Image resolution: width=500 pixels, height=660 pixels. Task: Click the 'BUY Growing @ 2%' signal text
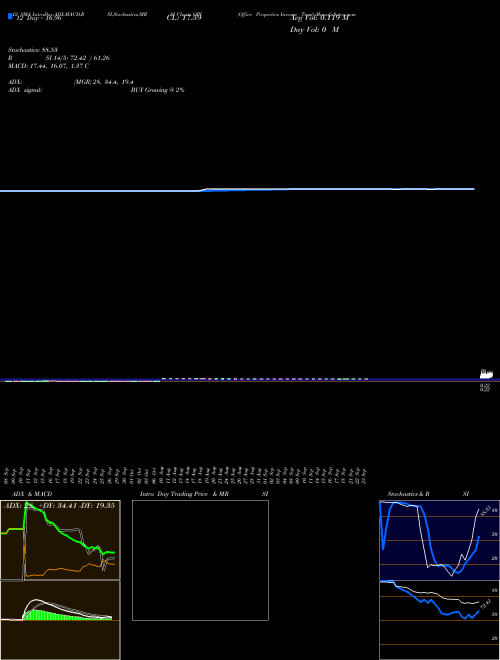(x=157, y=90)
